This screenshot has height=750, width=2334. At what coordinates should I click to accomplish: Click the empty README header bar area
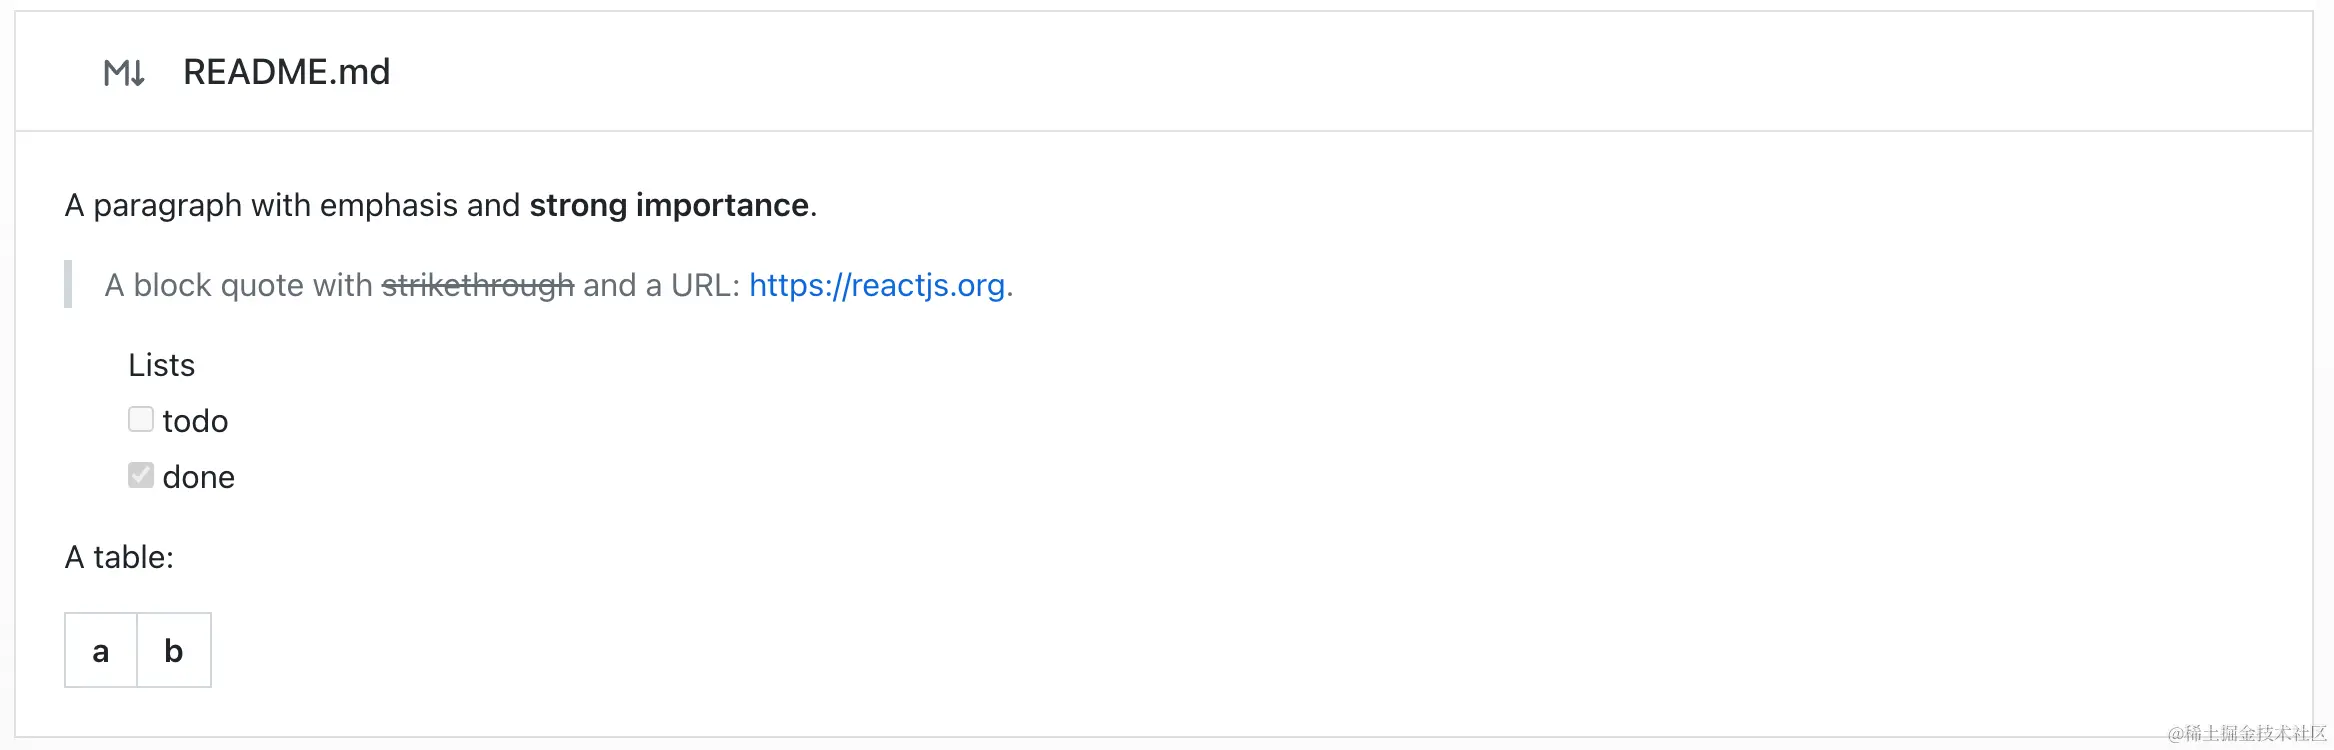tap(1350, 72)
